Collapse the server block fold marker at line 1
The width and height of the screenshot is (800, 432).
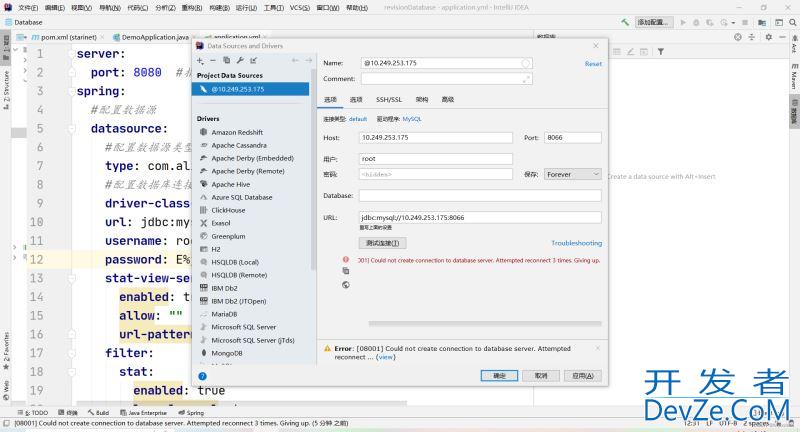click(72, 54)
